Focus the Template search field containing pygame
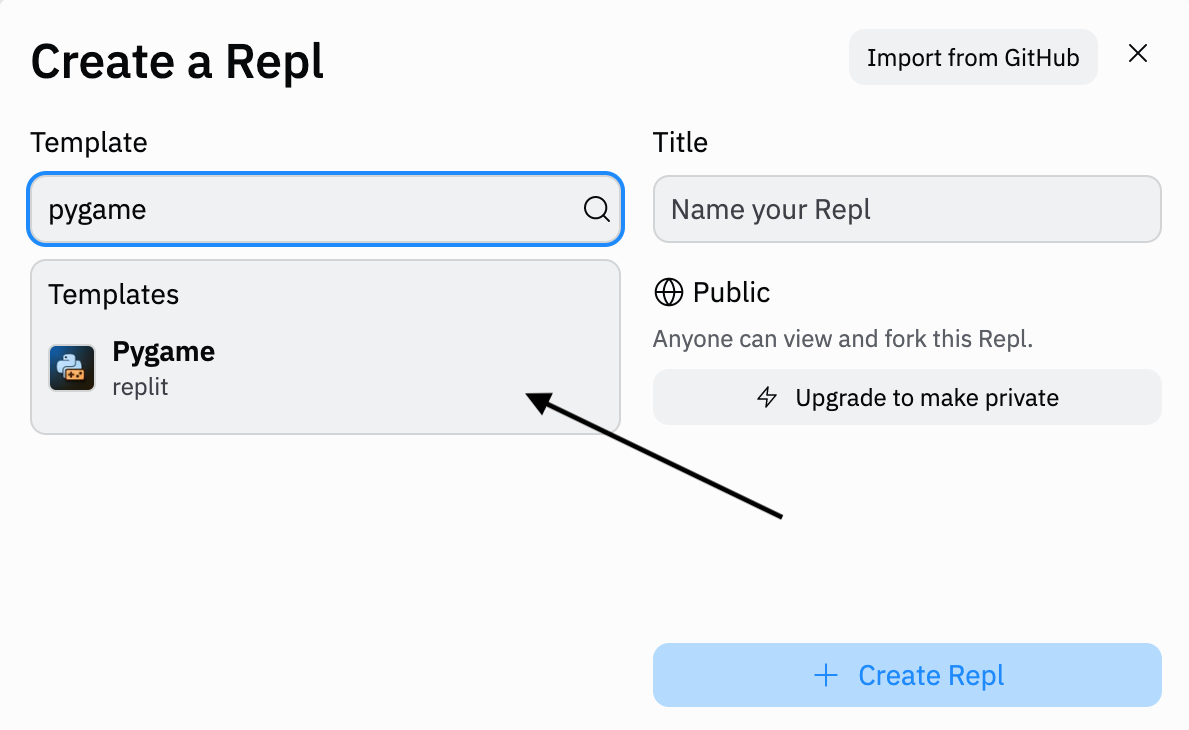The height and width of the screenshot is (730, 1189). [x=325, y=209]
